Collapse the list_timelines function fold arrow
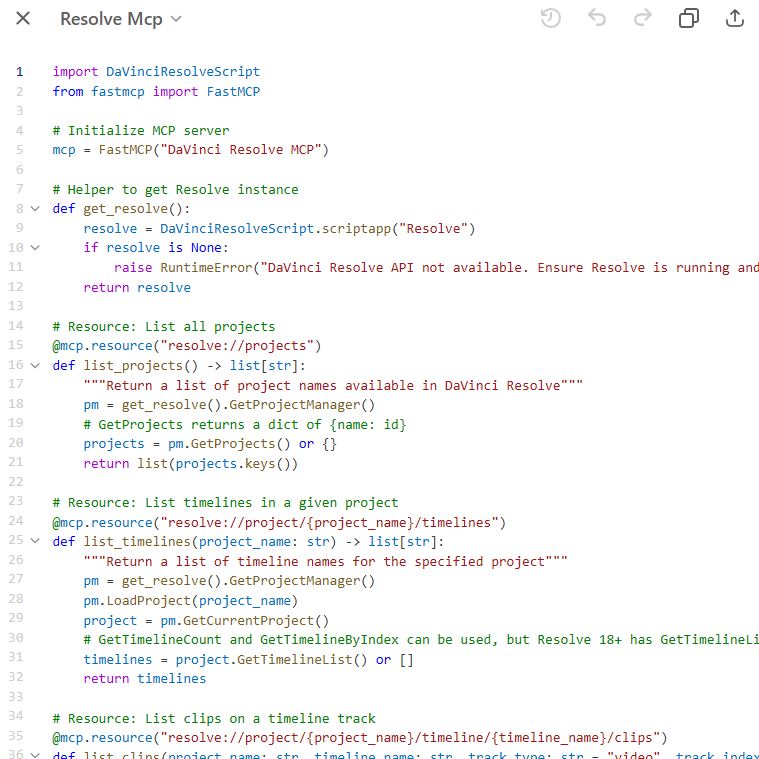The width and height of the screenshot is (759, 759). click(x=35, y=541)
